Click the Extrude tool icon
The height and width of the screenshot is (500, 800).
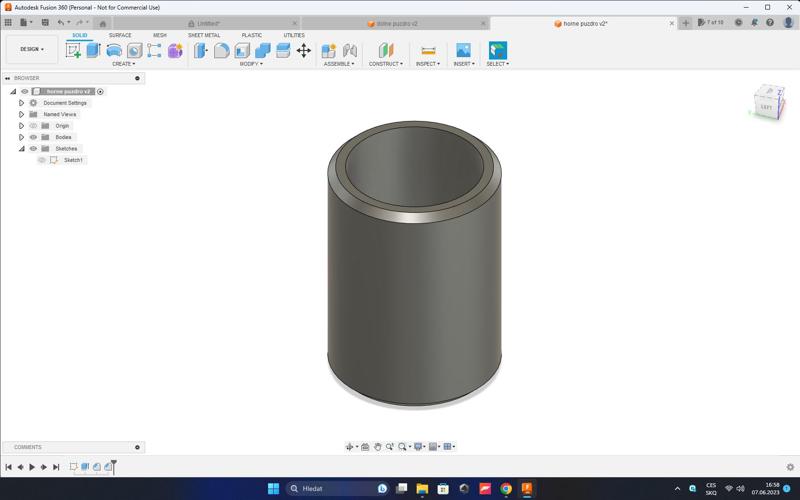pos(94,50)
